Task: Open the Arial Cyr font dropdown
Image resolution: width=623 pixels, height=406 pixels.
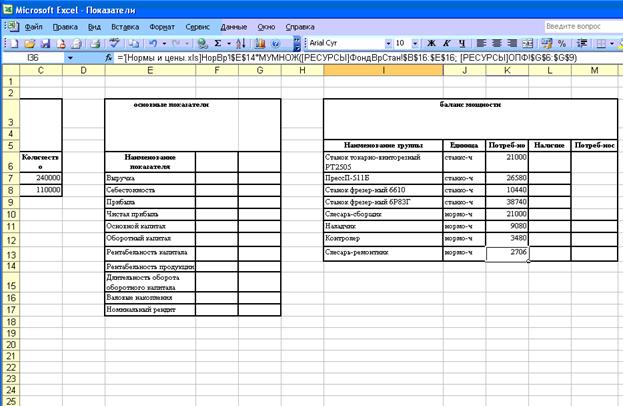Action: [x=388, y=43]
